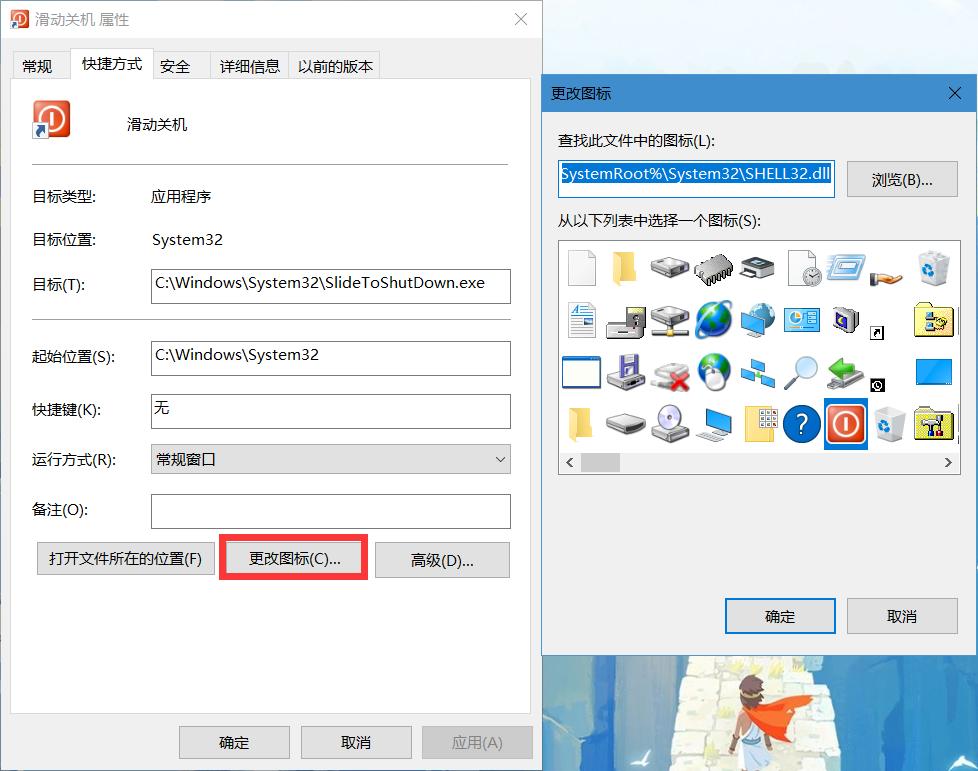Image resolution: width=978 pixels, height=771 pixels.
Task: Select the blue question mark help icon
Action: point(801,424)
